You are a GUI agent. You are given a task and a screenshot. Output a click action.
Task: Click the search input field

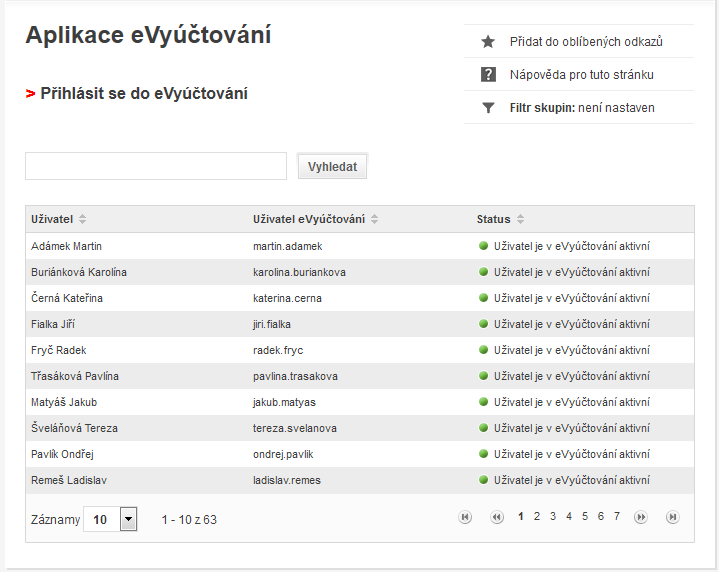[156, 166]
